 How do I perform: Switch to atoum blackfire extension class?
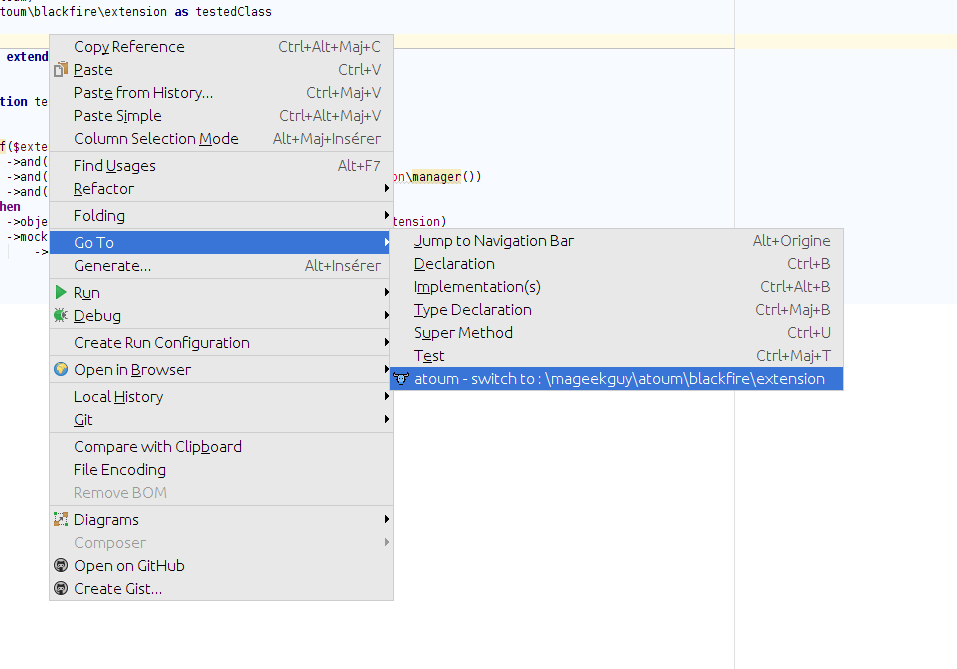click(x=616, y=378)
